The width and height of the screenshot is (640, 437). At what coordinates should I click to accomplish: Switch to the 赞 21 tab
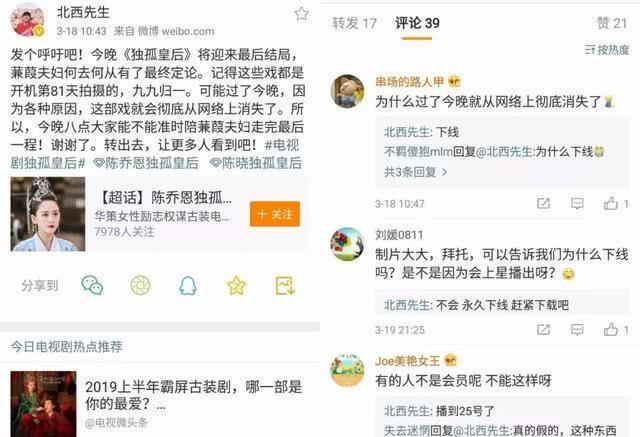tap(612, 23)
